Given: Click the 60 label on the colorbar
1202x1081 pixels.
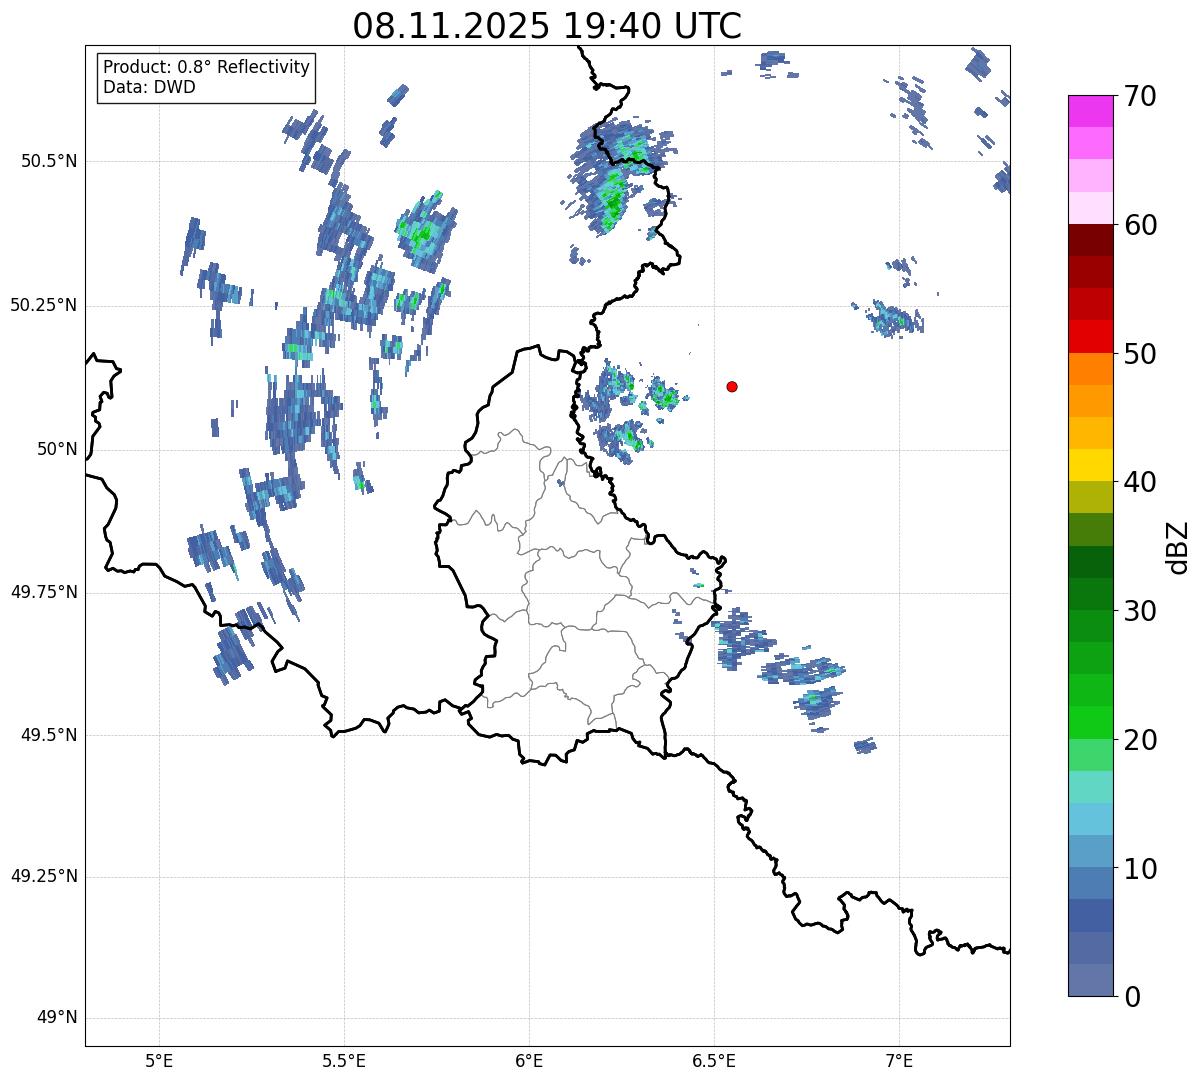Looking at the screenshot, I should click(x=1140, y=225).
